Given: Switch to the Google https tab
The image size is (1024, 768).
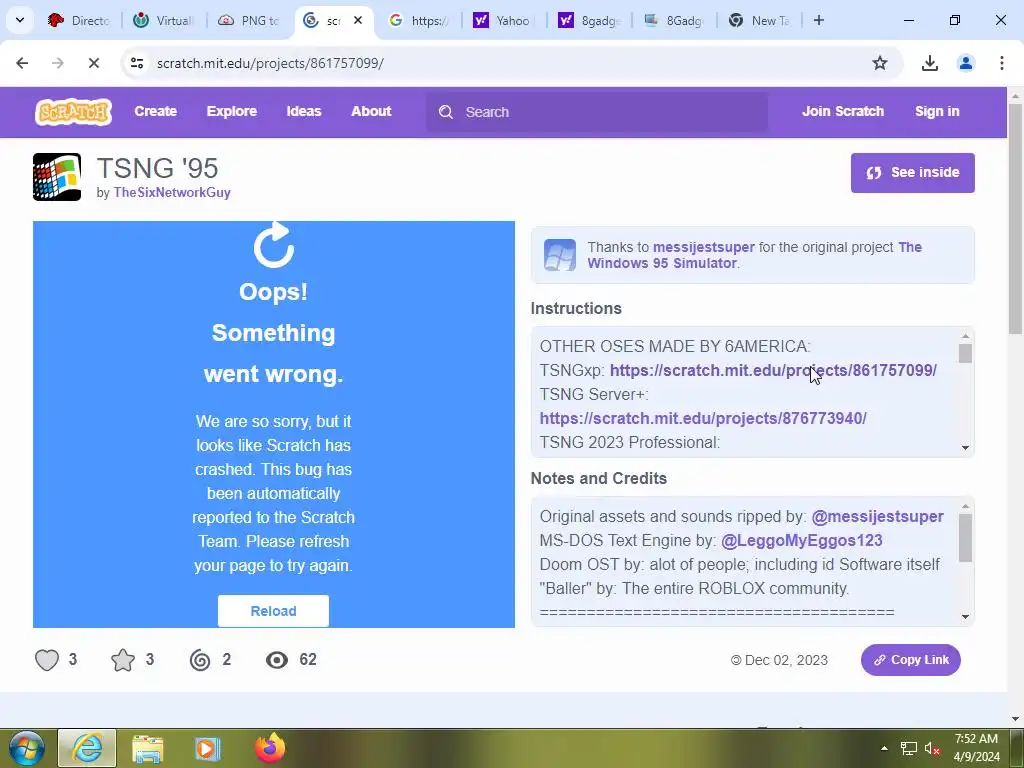Looking at the screenshot, I should click(x=419, y=20).
